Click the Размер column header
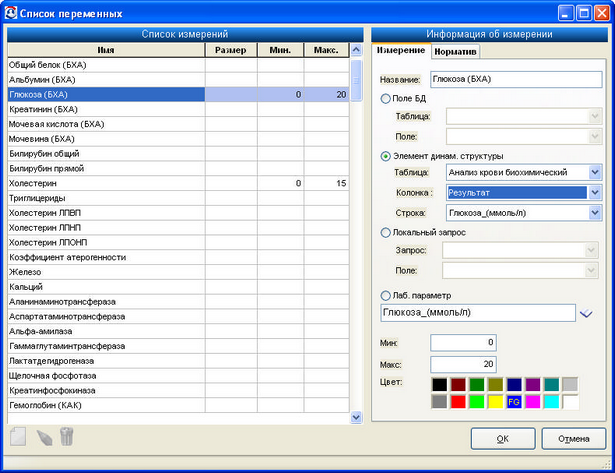 (231, 50)
